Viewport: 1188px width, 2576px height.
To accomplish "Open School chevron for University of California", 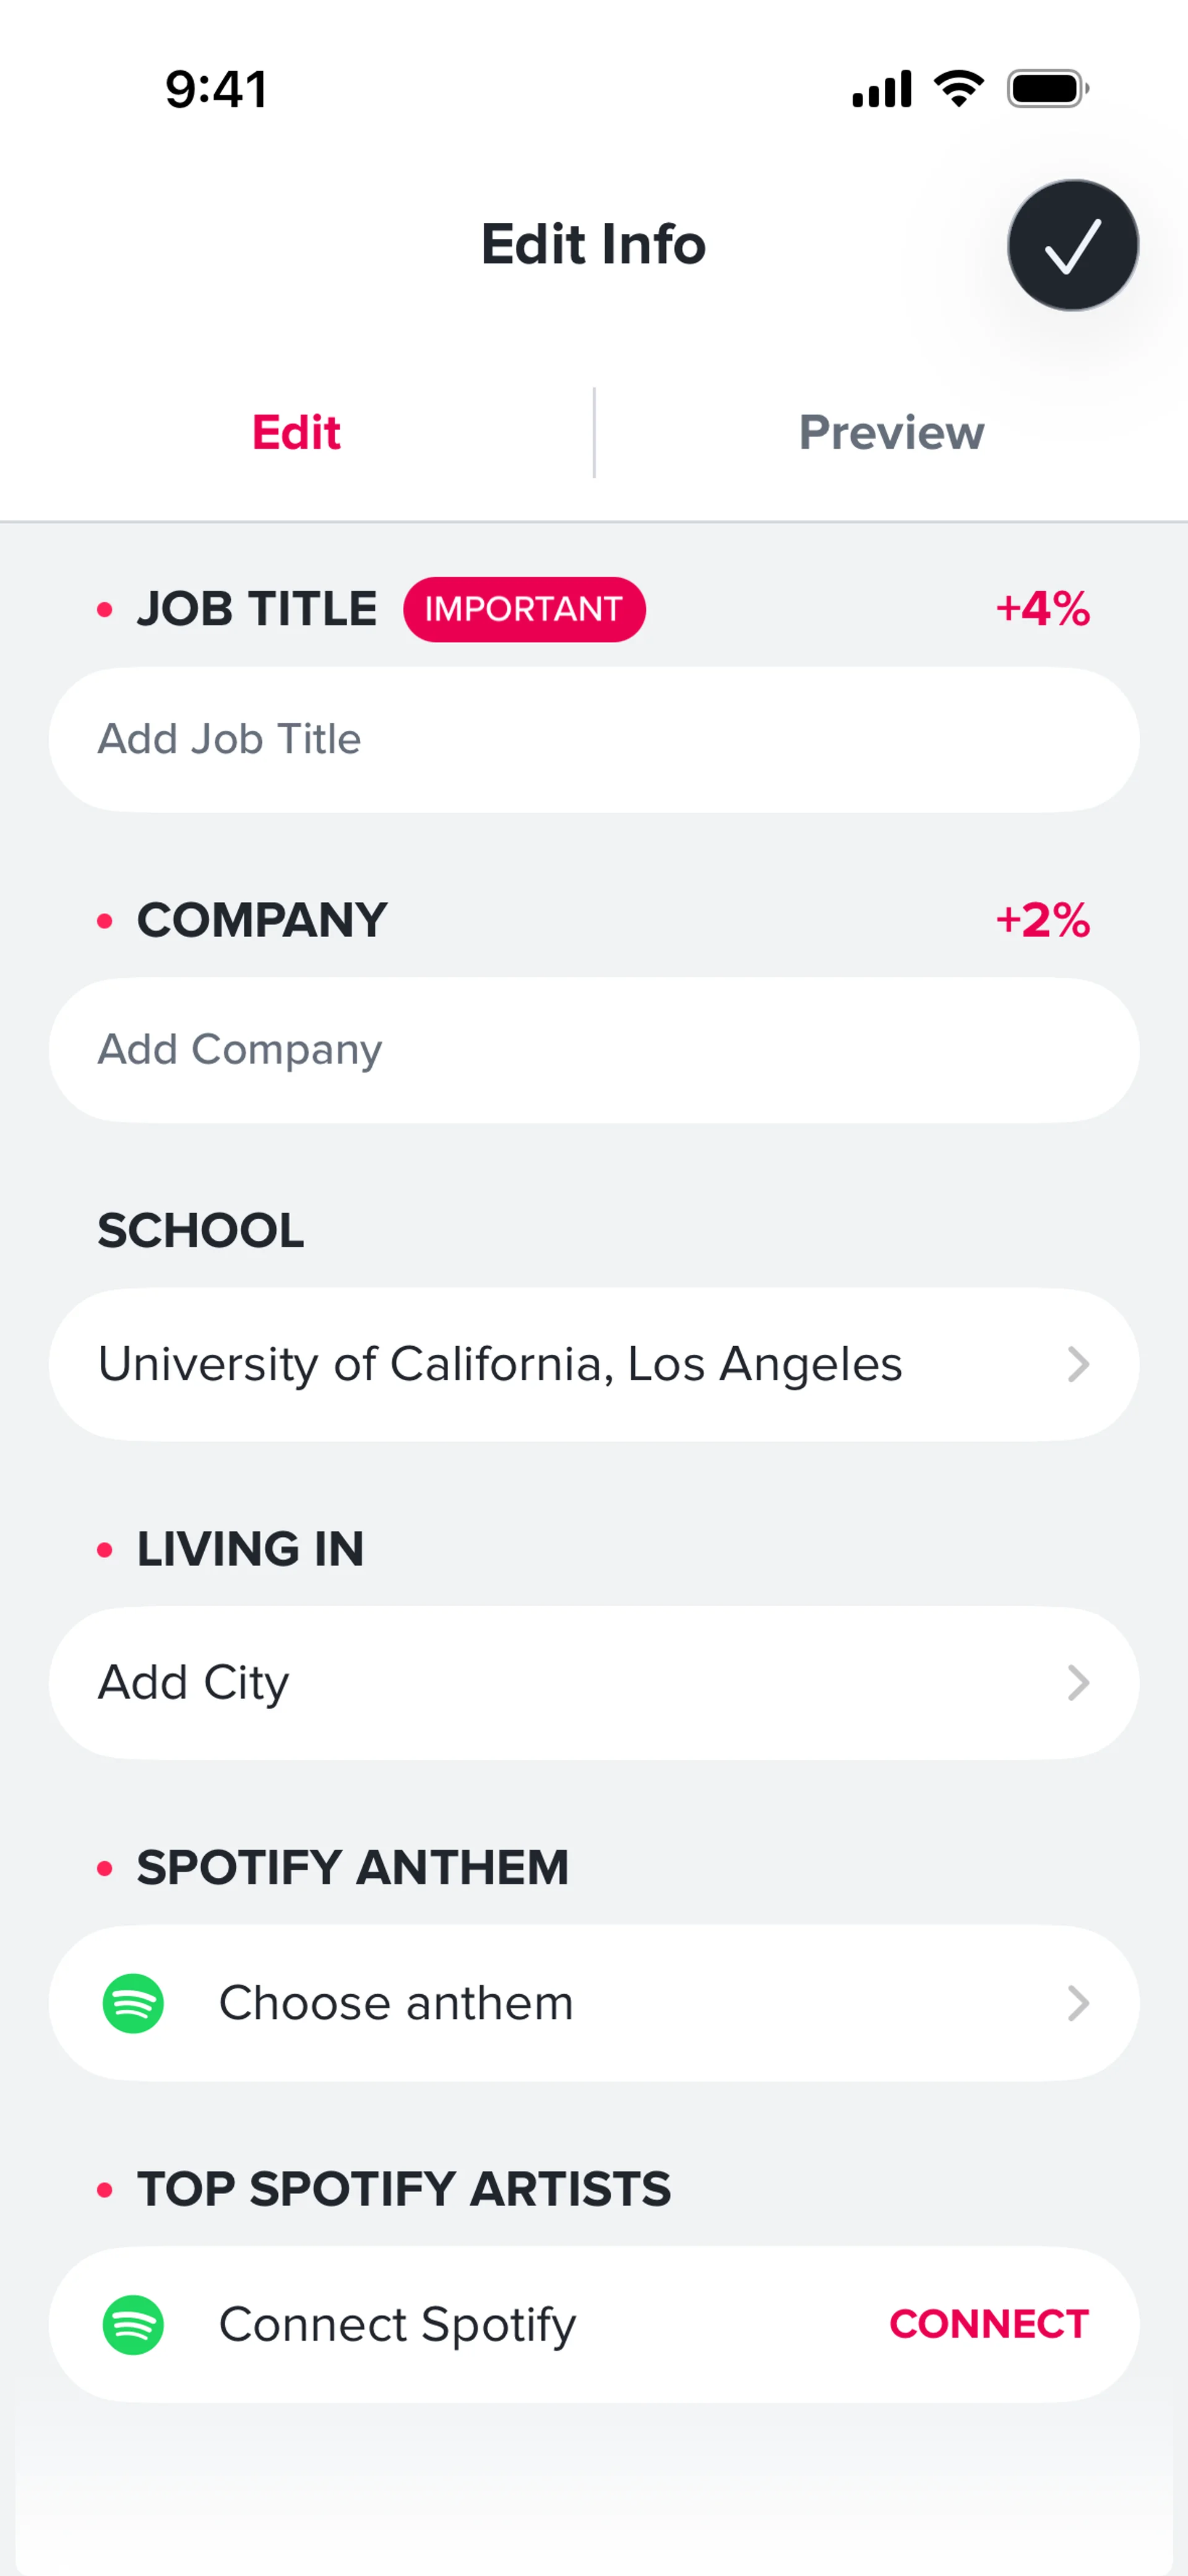I will pyautogui.click(x=1077, y=1364).
